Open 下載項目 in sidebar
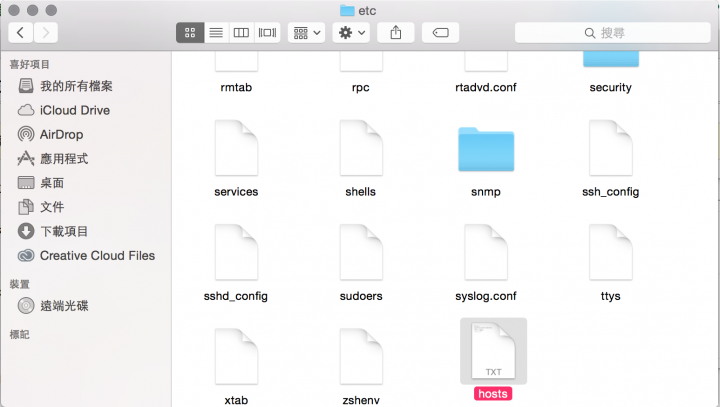 coord(86,231)
